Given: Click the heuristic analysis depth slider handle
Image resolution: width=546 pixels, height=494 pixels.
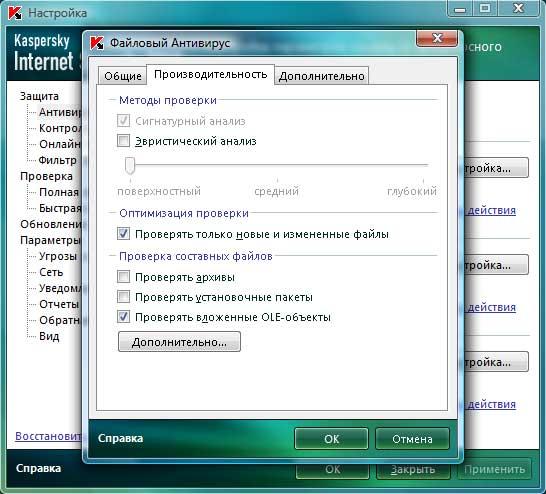Looking at the screenshot, I should [x=130, y=165].
